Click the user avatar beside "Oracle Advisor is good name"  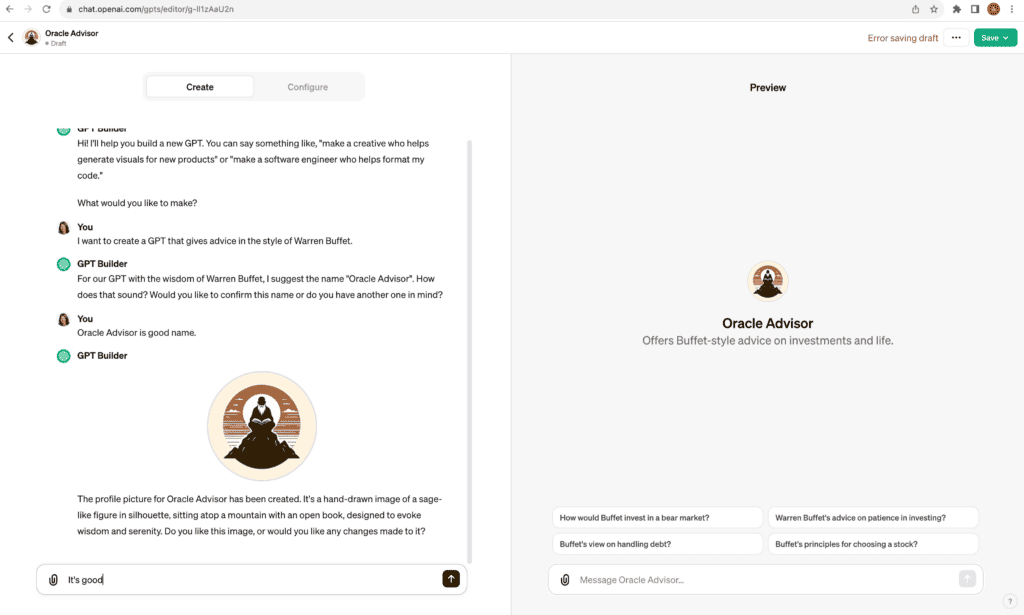click(x=63, y=319)
